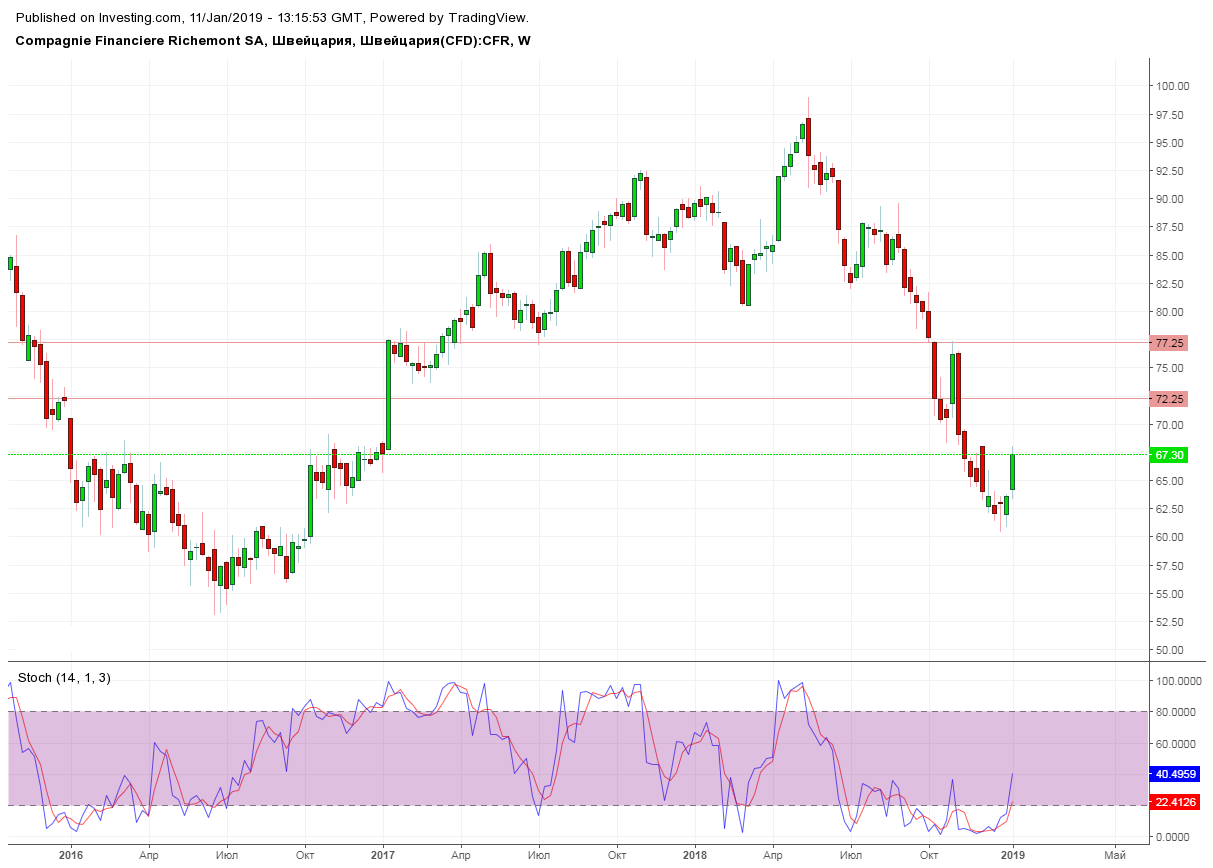This screenshot has width=1213, height=868.
Task: Click the 55.00 price axis label
Action: tap(1172, 594)
